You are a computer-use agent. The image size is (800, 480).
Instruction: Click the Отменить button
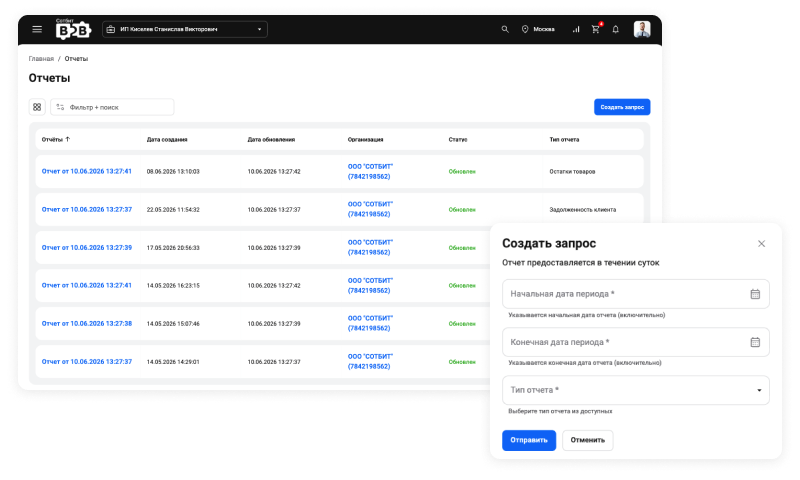587,440
